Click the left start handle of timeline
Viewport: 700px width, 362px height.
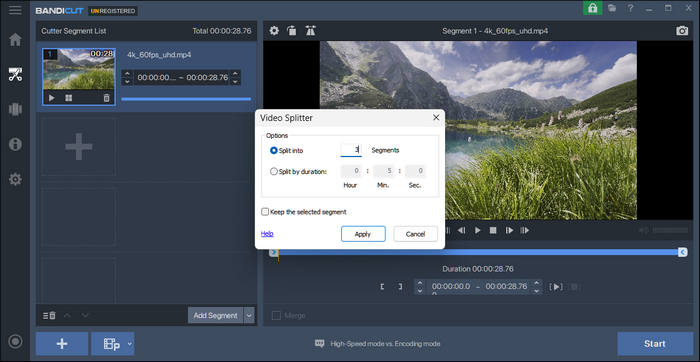tap(274, 253)
